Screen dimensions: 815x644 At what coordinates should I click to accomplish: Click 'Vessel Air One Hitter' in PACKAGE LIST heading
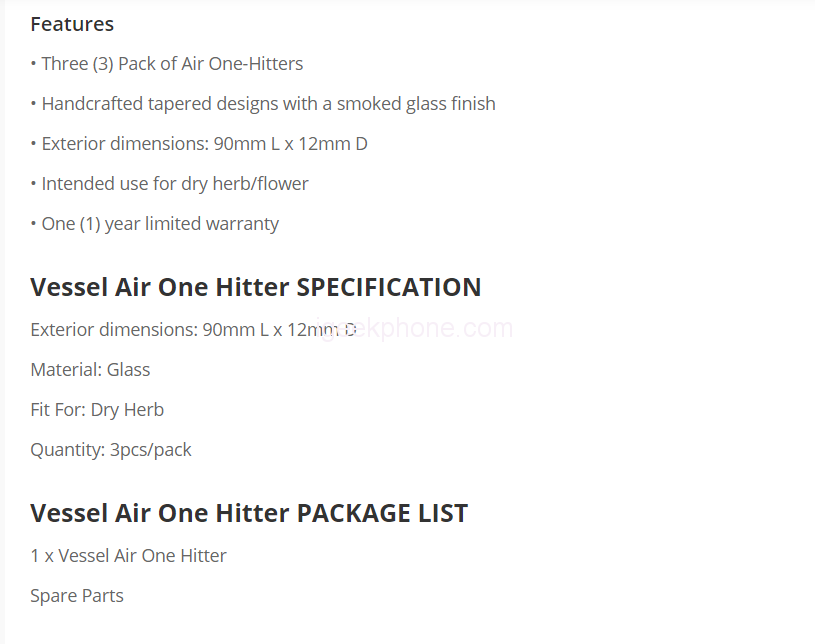click(x=160, y=514)
